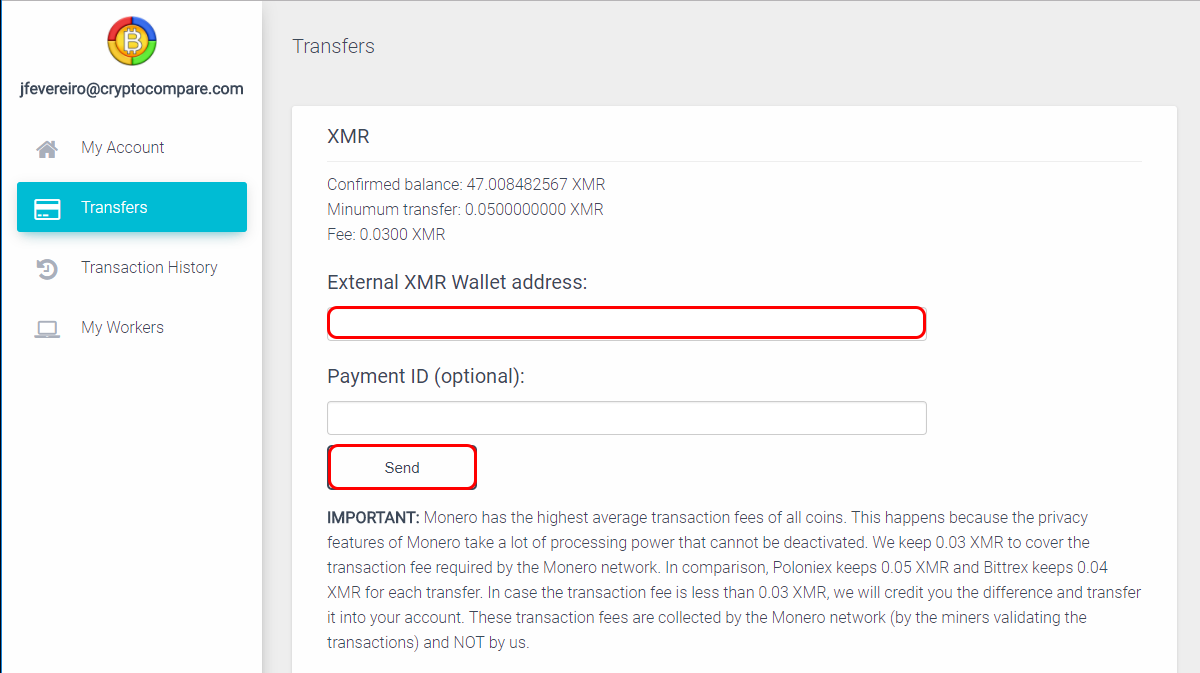Image resolution: width=1200 pixels, height=673 pixels.
Task: Click the jfevereiro@cryptocompare.com account email
Action: click(x=132, y=88)
